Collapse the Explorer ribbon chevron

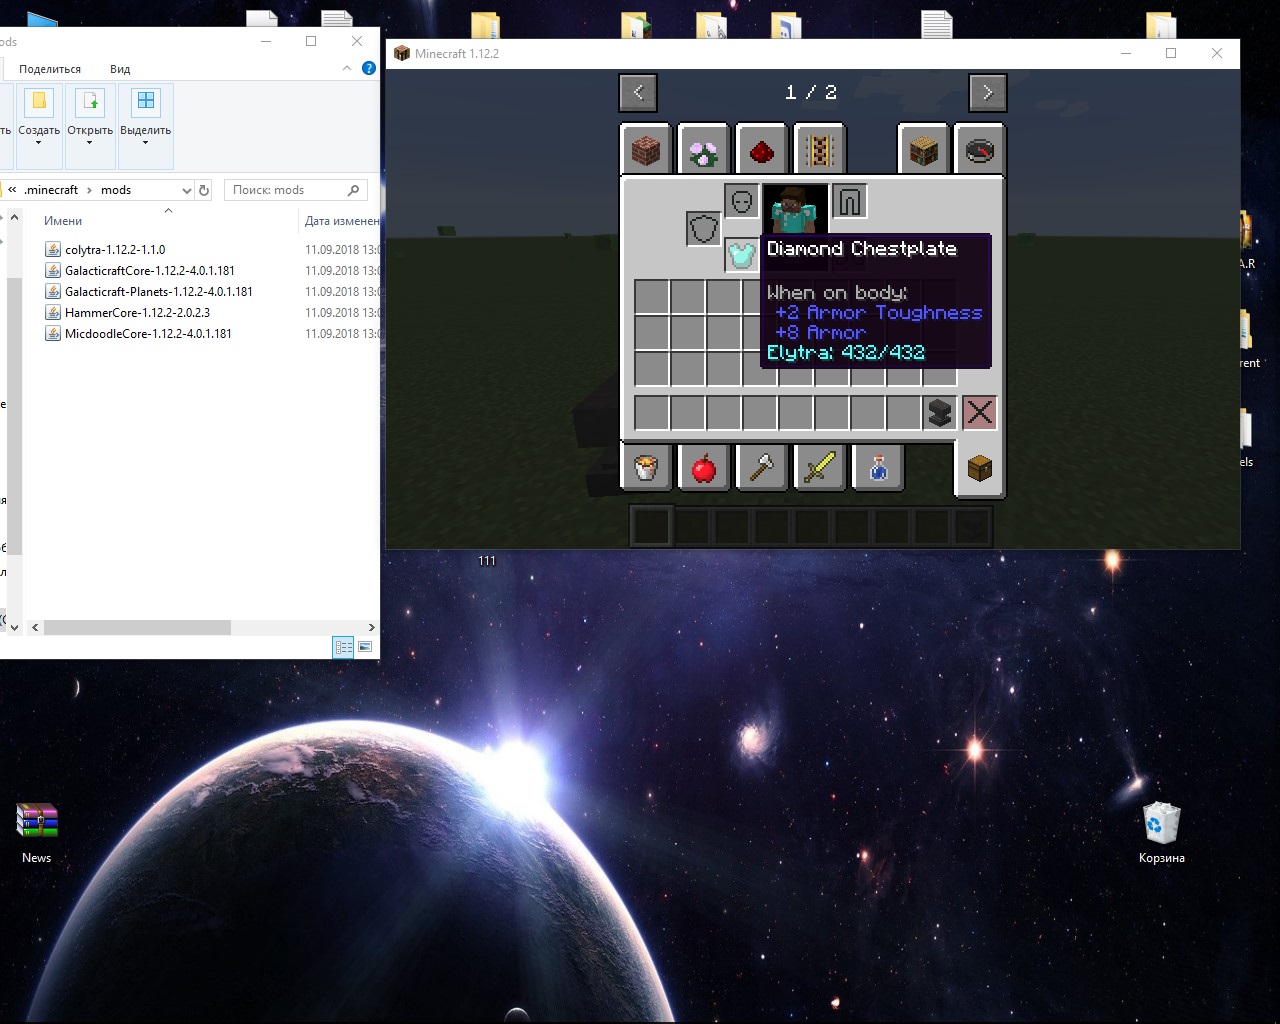(x=347, y=68)
